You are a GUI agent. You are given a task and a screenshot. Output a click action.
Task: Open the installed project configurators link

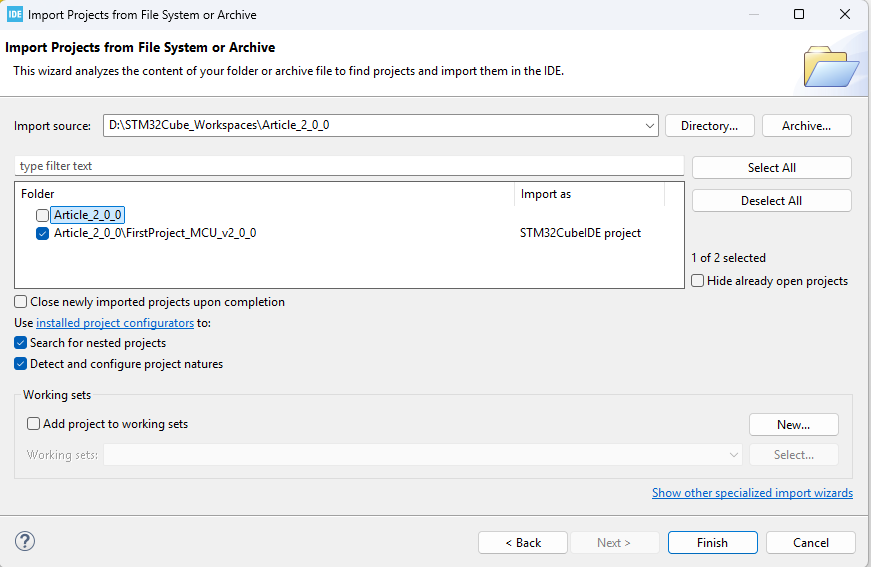point(115,323)
